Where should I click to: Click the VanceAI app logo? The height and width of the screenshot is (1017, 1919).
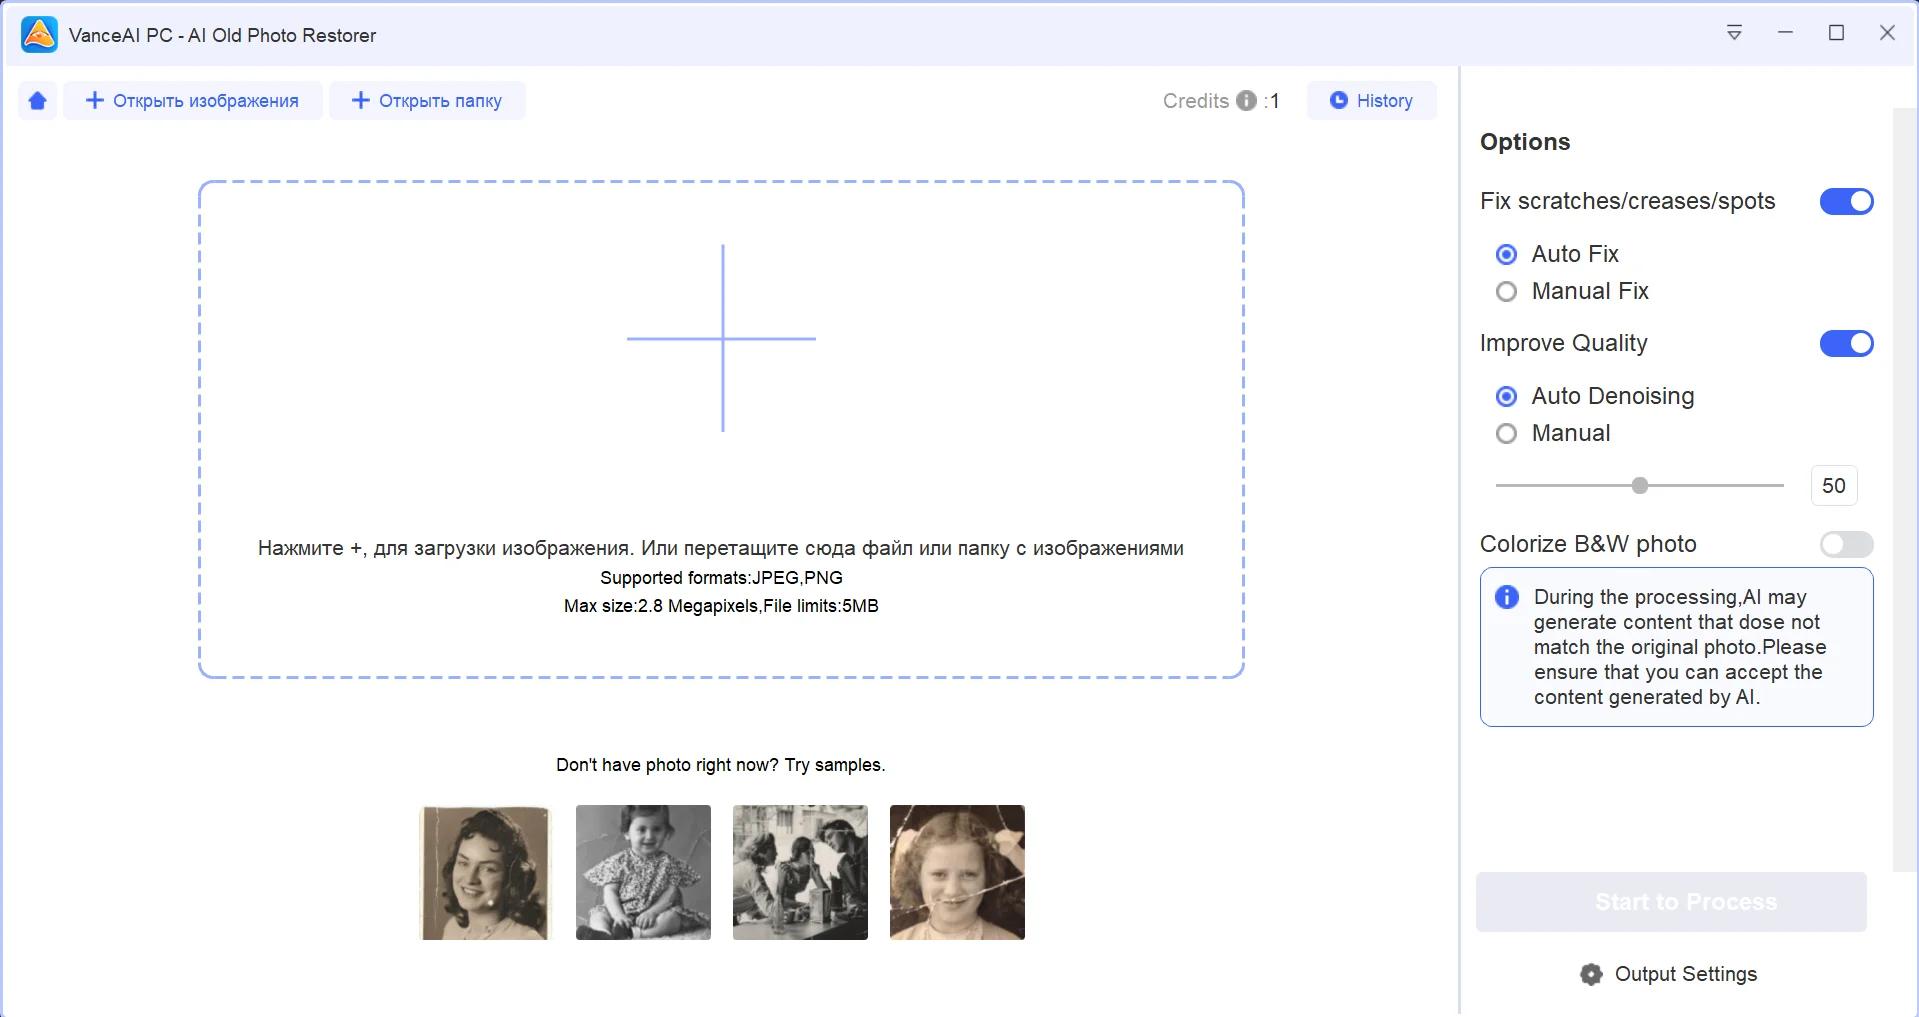(39, 35)
